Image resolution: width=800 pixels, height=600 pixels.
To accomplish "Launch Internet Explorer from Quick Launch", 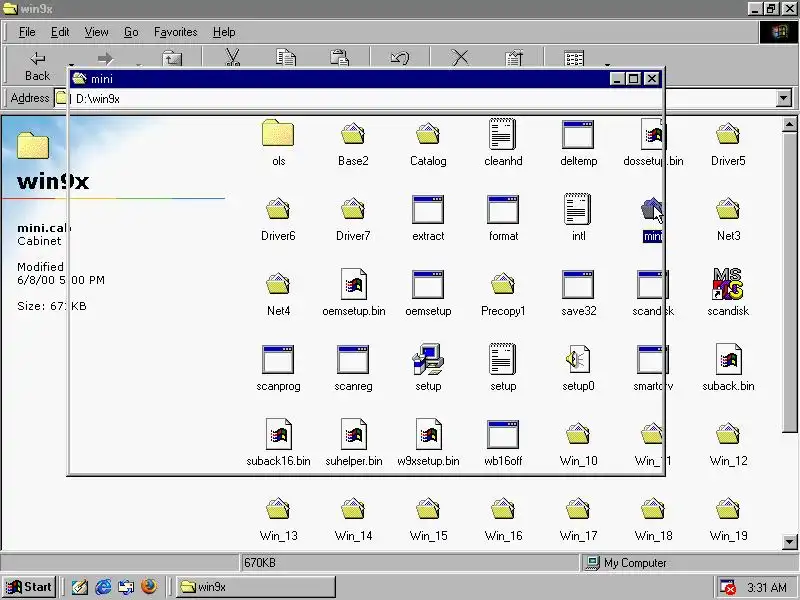I will pyautogui.click(x=103, y=587).
